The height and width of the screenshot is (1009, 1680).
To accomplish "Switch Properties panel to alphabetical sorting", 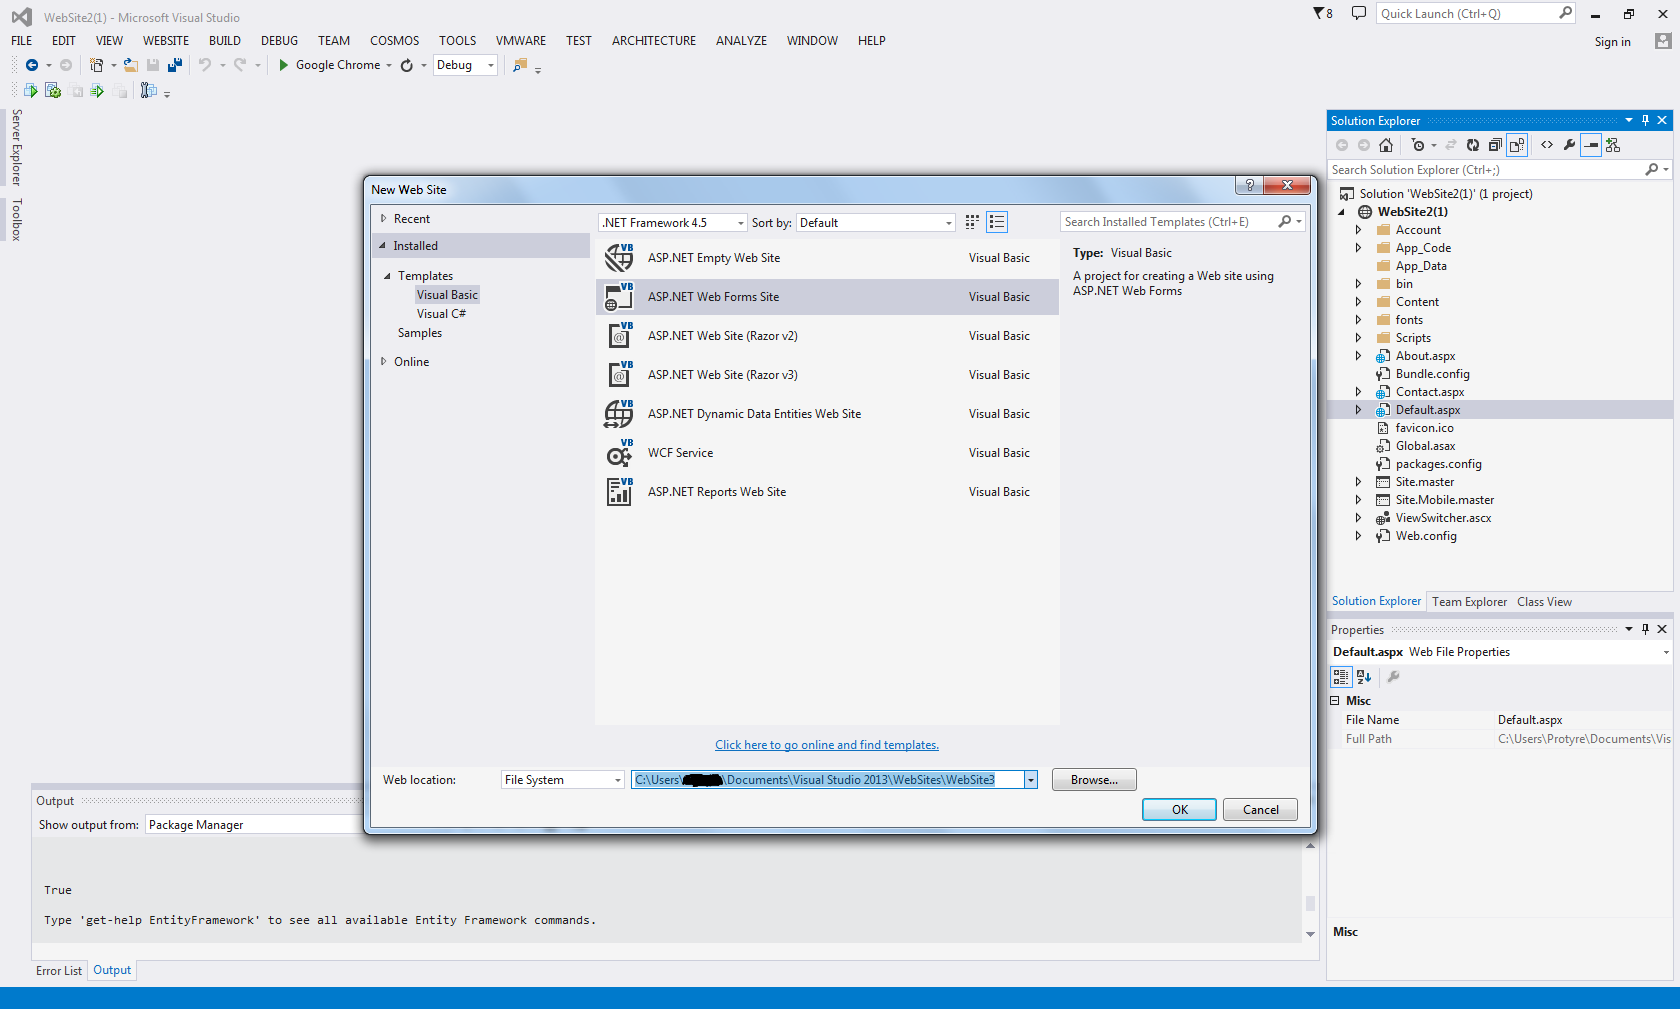I will pyautogui.click(x=1364, y=677).
